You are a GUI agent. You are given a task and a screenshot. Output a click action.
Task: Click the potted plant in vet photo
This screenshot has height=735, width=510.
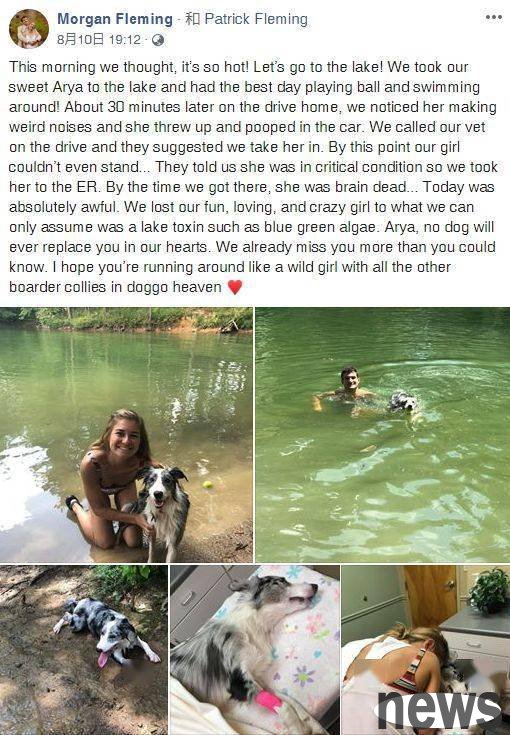(x=488, y=590)
